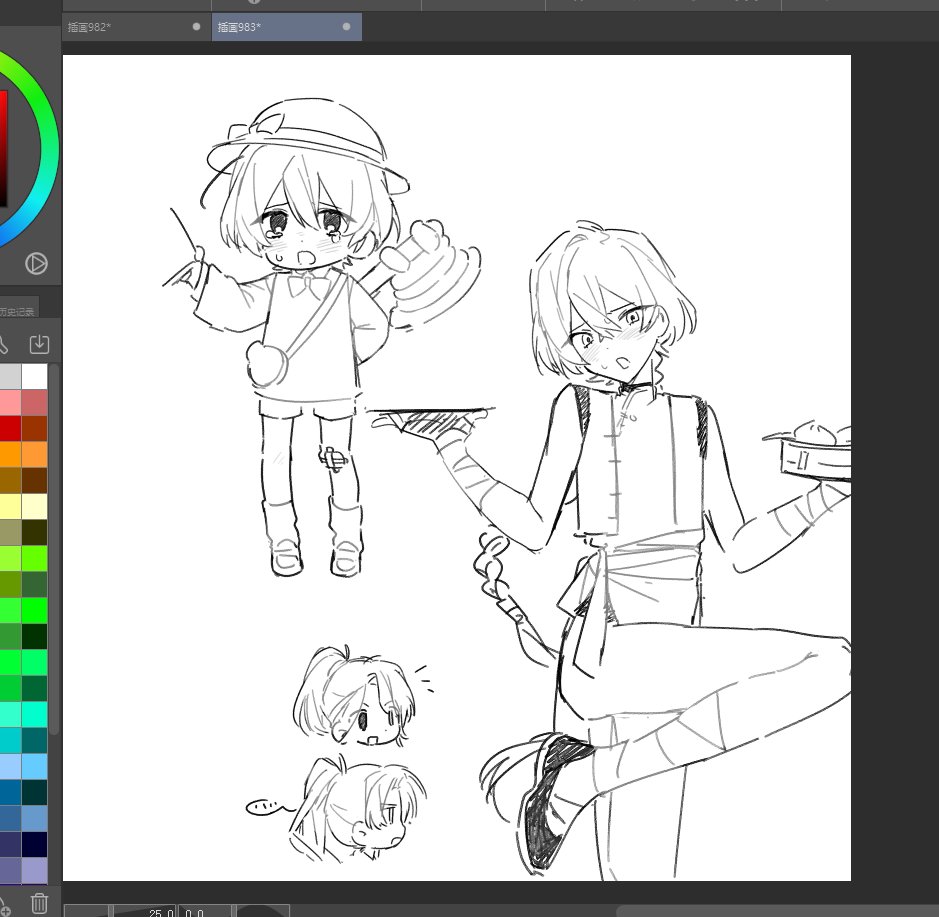Click the trash icon to delete swatch

[39, 903]
